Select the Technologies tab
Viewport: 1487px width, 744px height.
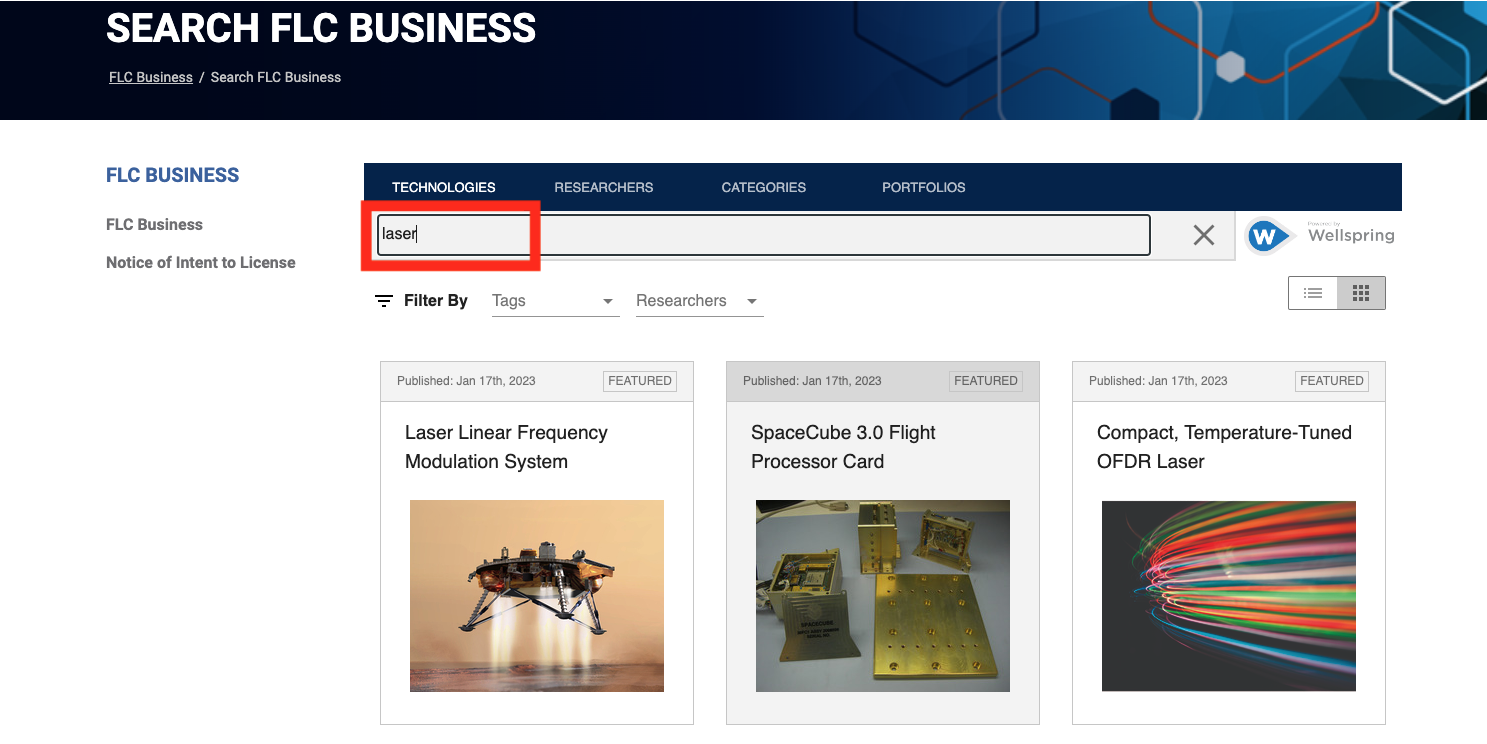pyautogui.click(x=443, y=187)
